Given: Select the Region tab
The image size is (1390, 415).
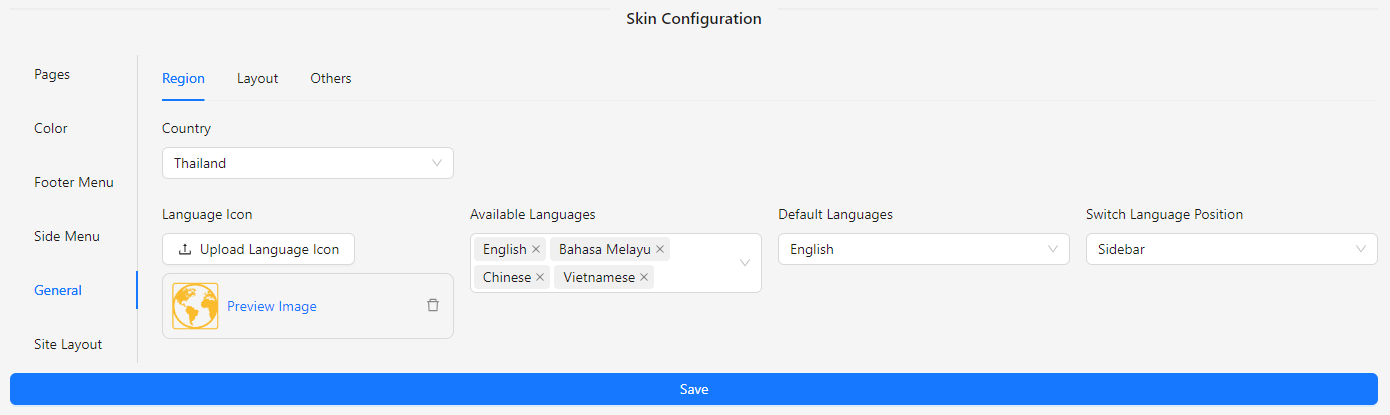Looking at the screenshot, I should tap(183, 78).
